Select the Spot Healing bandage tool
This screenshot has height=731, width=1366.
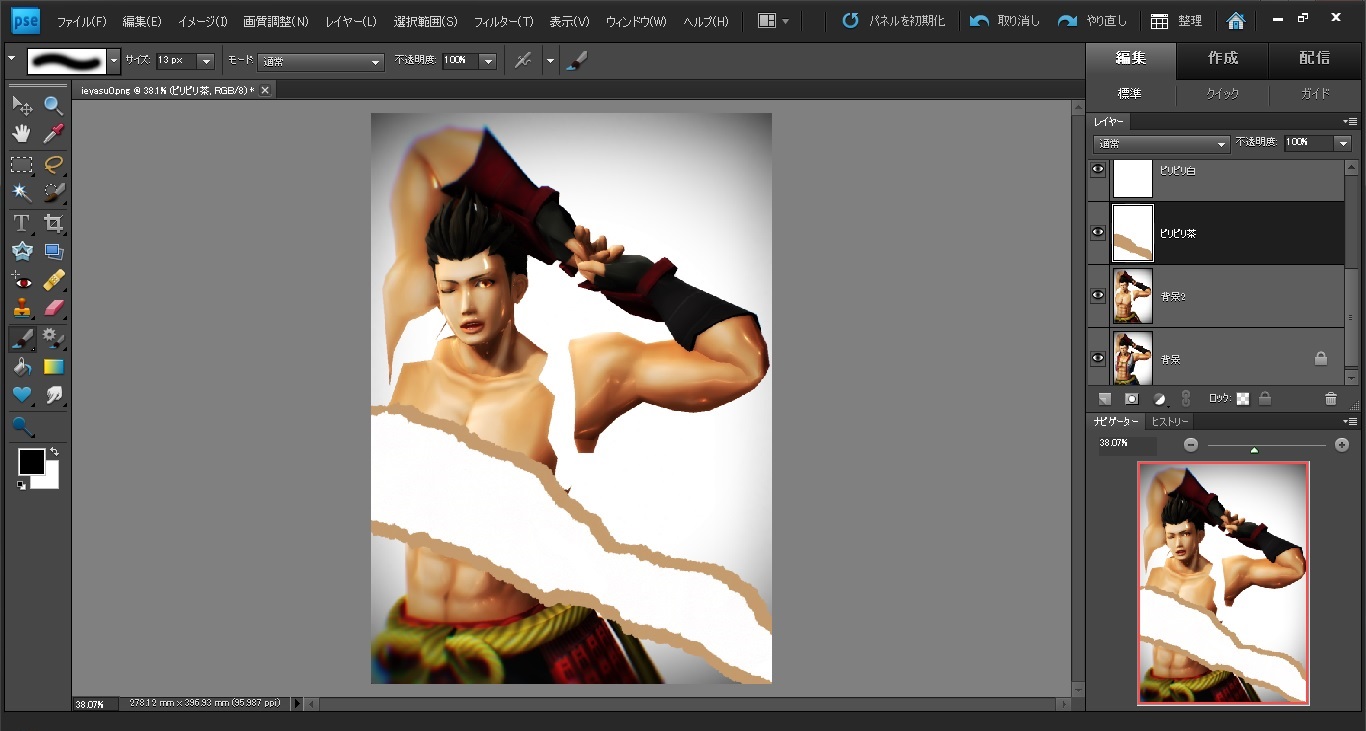click(x=53, y=280)
